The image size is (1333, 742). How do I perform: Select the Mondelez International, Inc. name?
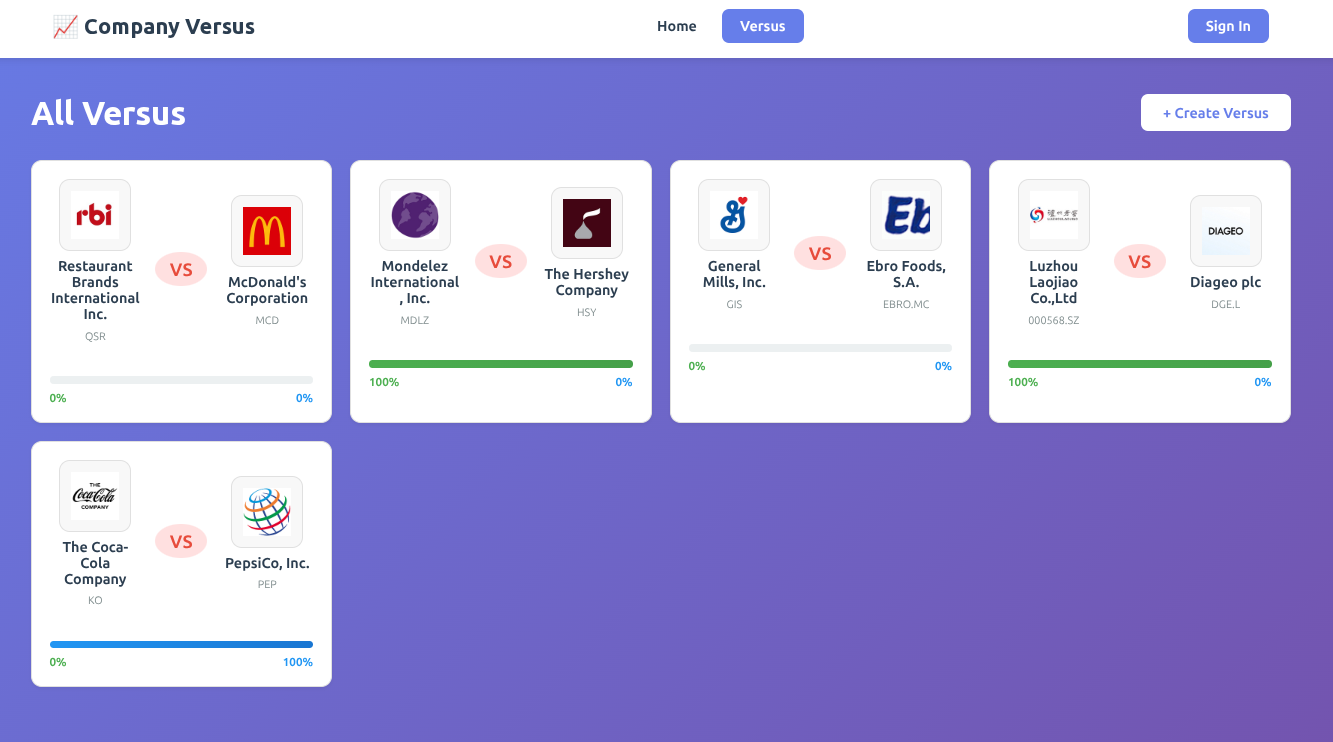415,282
